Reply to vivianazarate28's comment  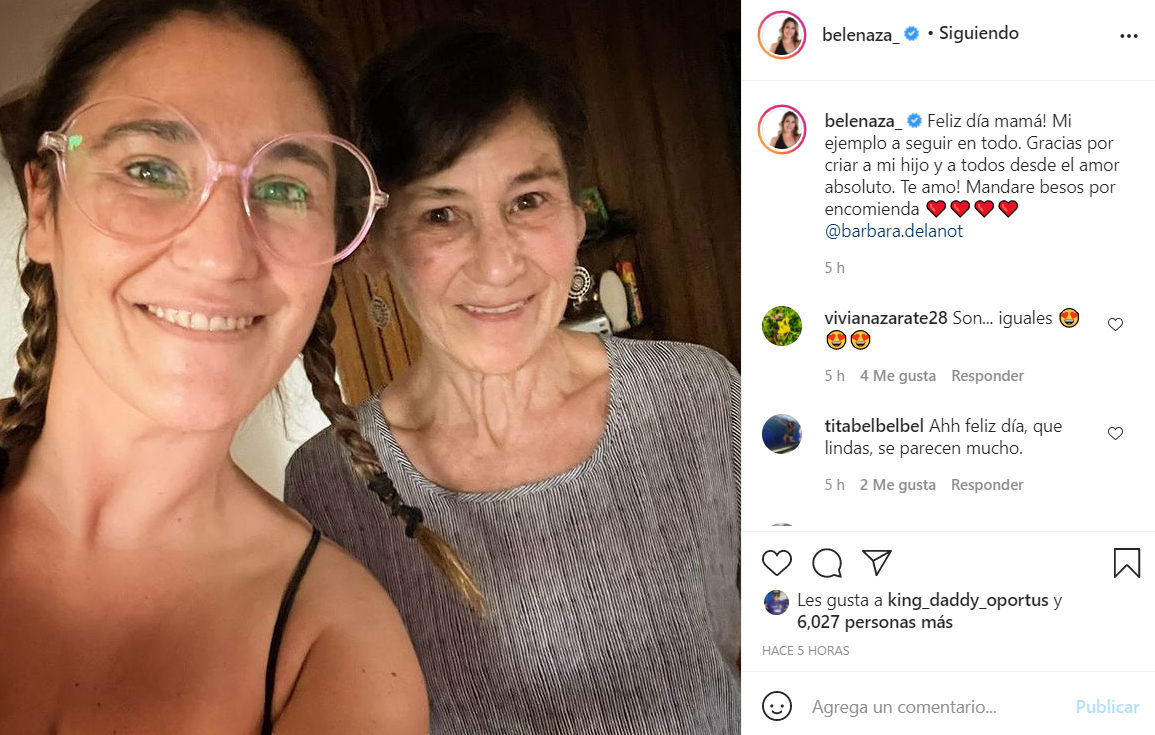[x=987, y=376]
